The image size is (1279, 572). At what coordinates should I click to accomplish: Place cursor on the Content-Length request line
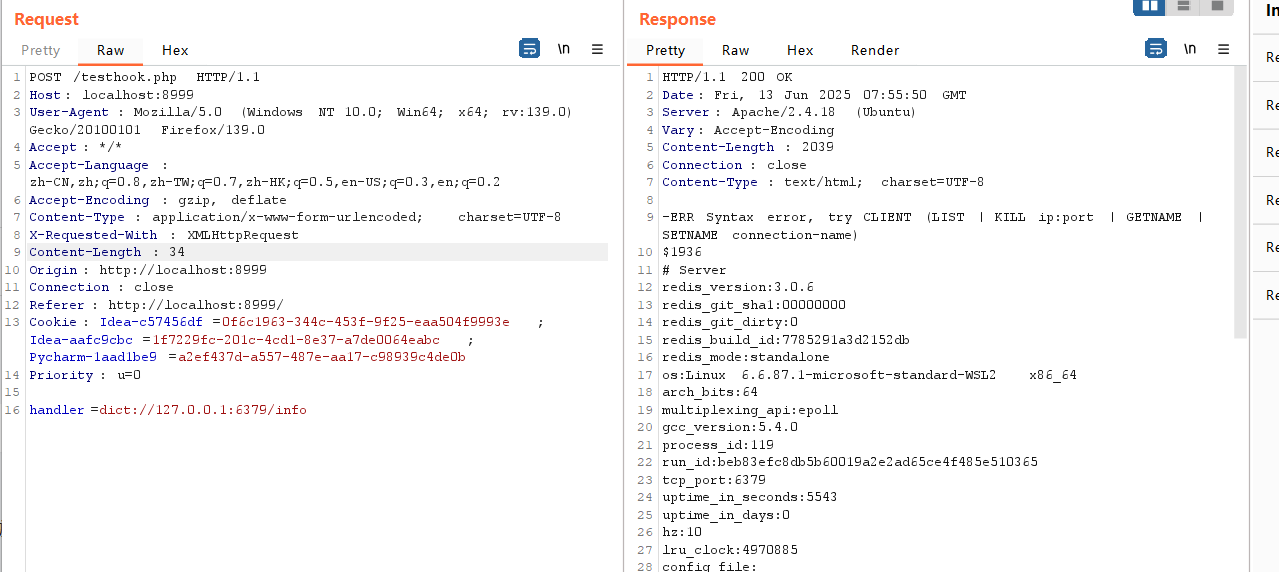(x=107, y=252)
